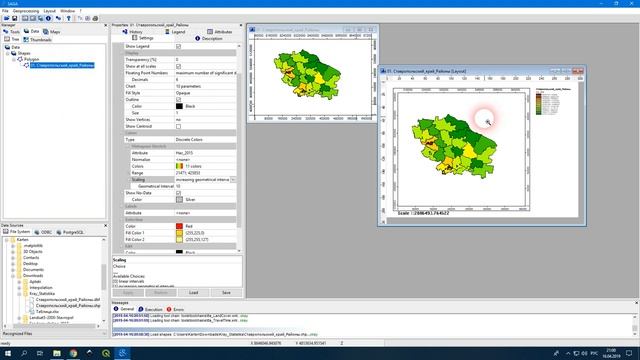The height and width of the screenshot is (360, 640).
Task: Click the taskbar search icon
Action: tap(24, 353)
